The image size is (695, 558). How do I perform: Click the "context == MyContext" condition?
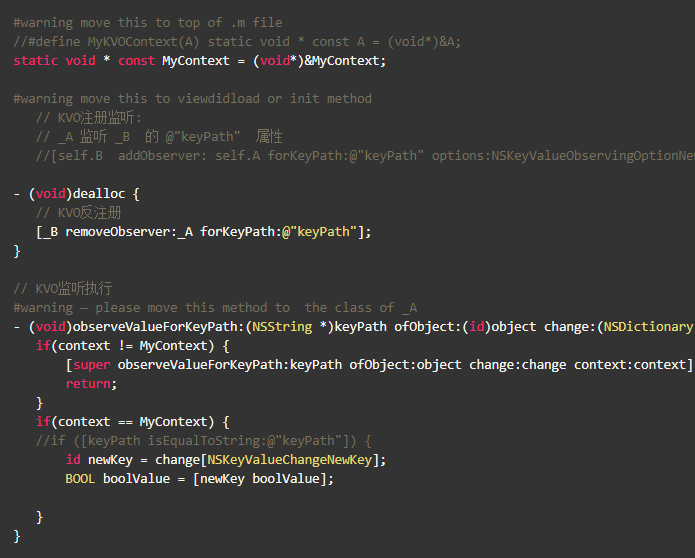tap(135, 421)
